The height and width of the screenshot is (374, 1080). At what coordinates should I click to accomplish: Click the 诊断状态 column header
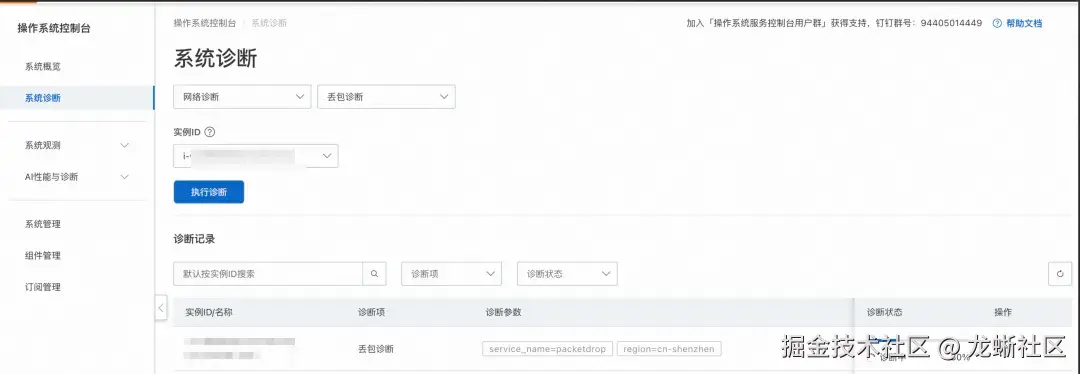[884, 312]
